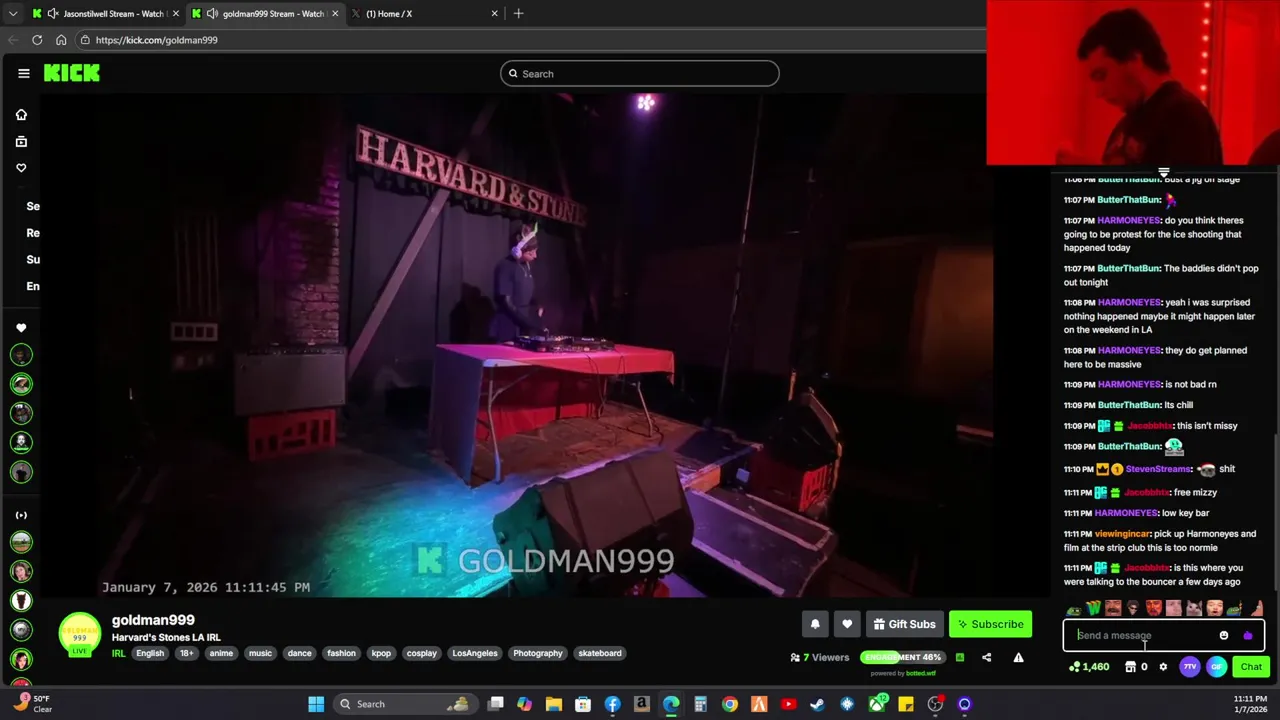Click the LosAngeles tag

click(x=475, y=653)
